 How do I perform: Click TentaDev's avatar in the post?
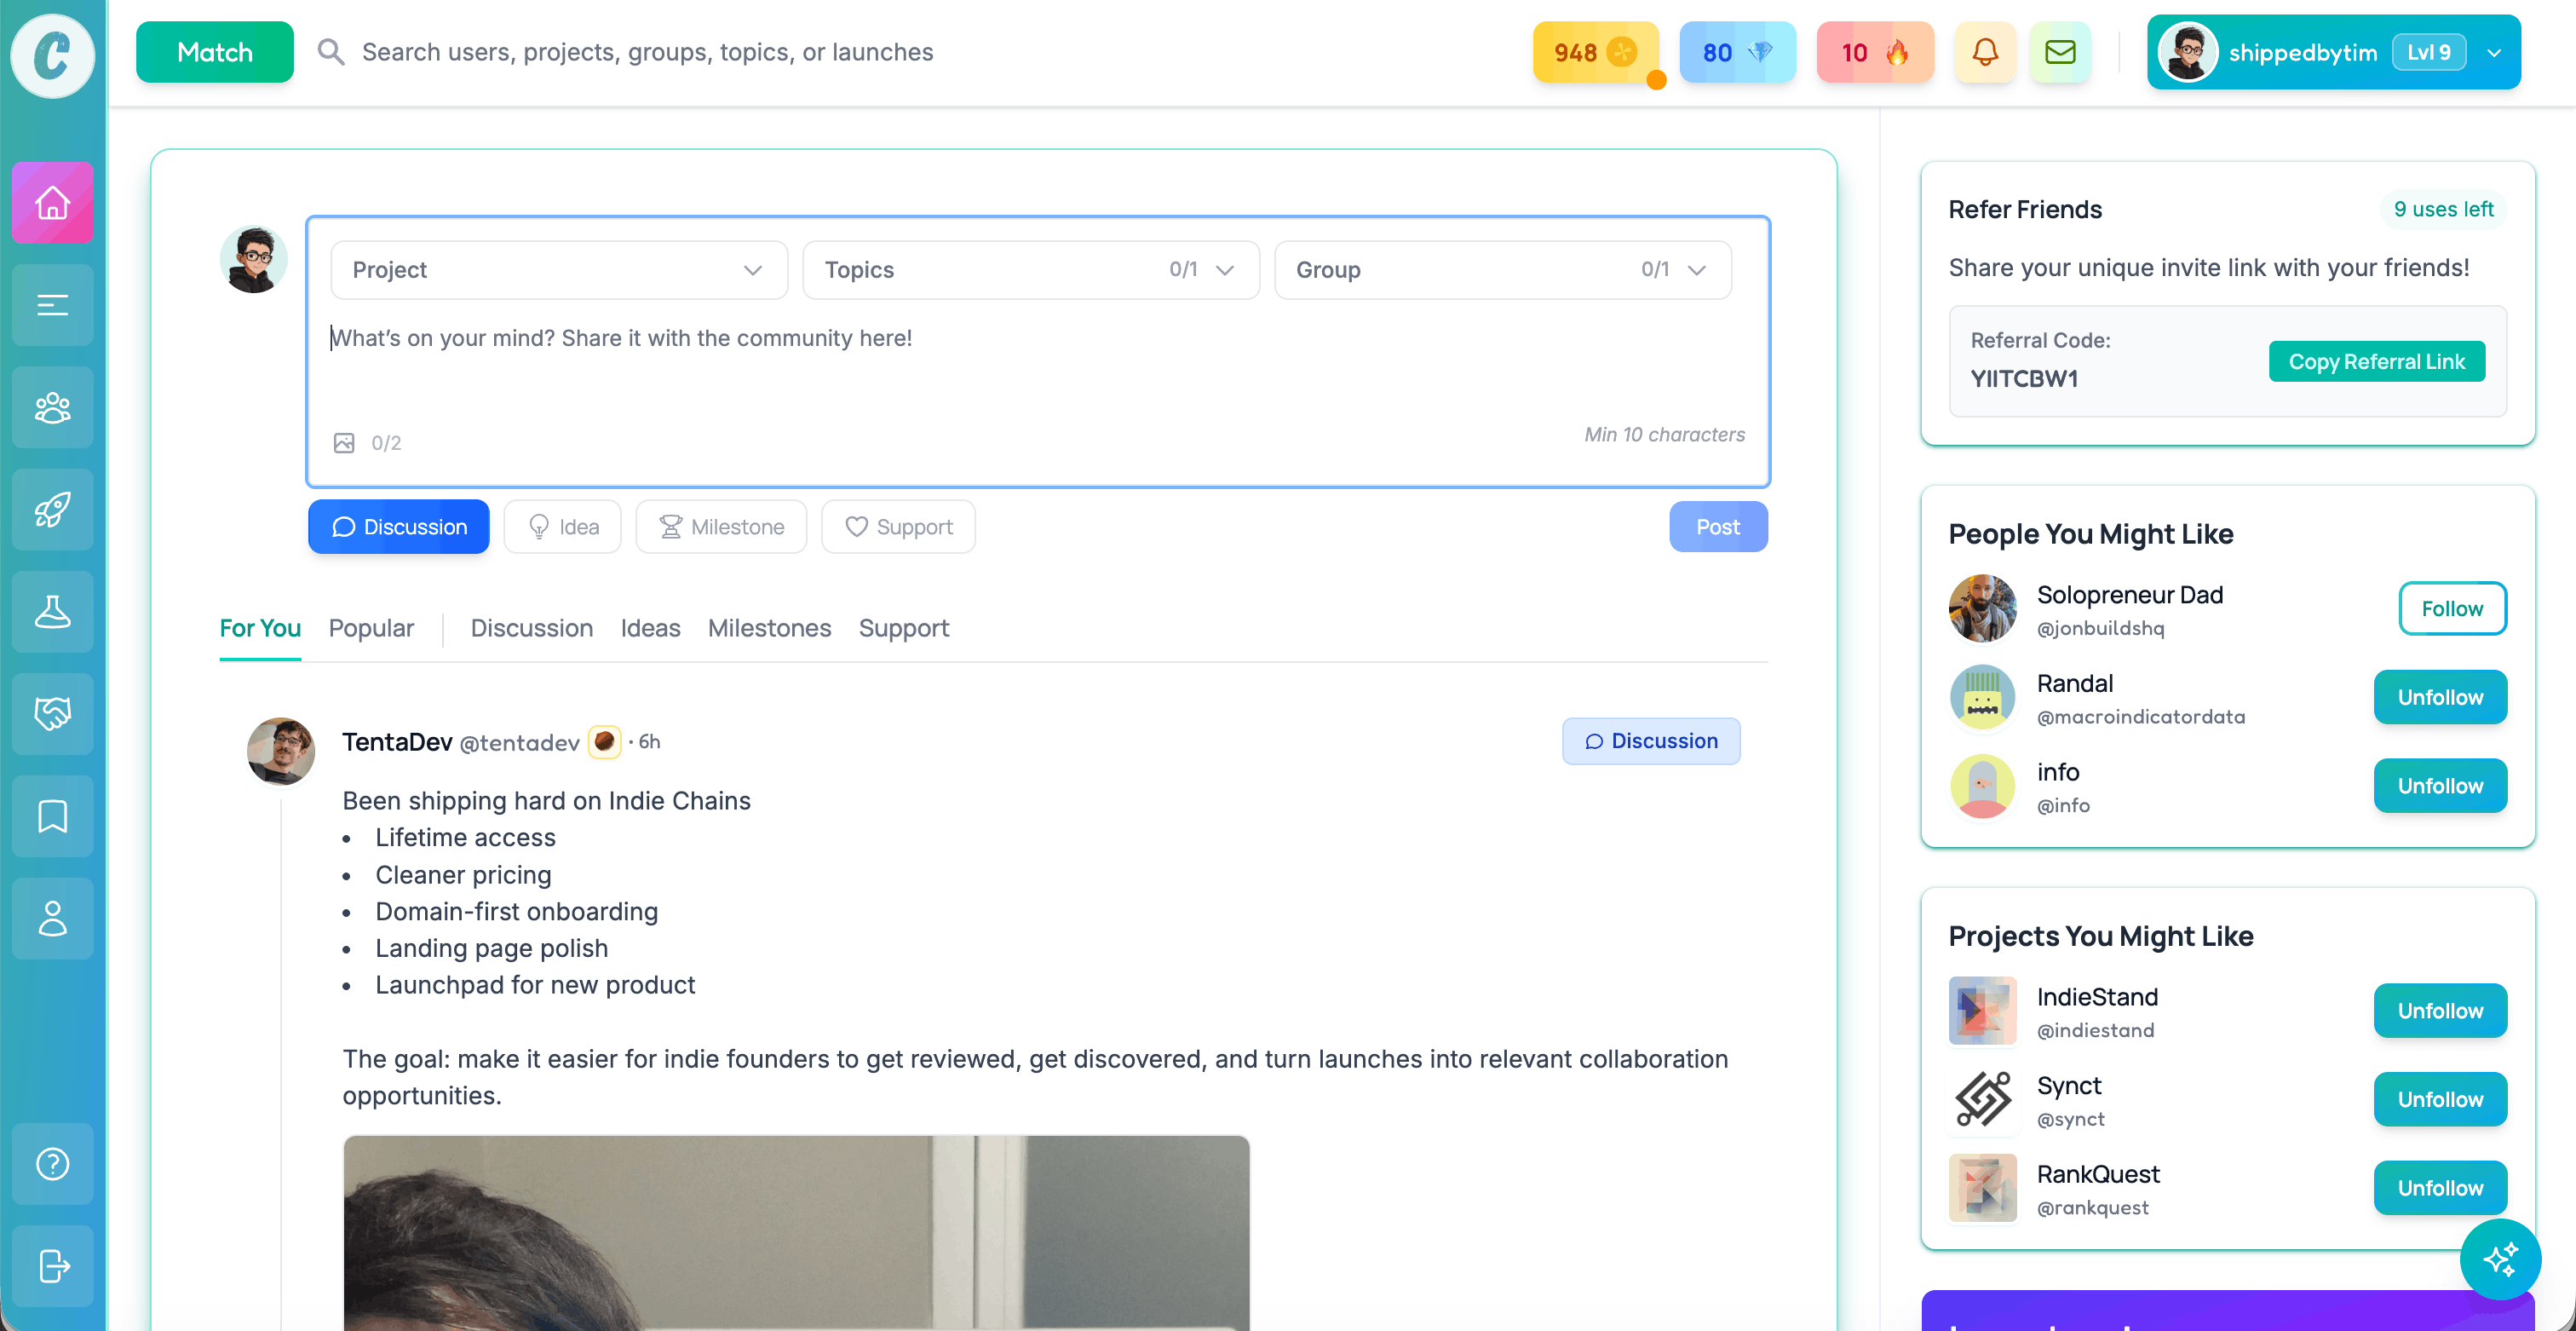click(281, 750)
